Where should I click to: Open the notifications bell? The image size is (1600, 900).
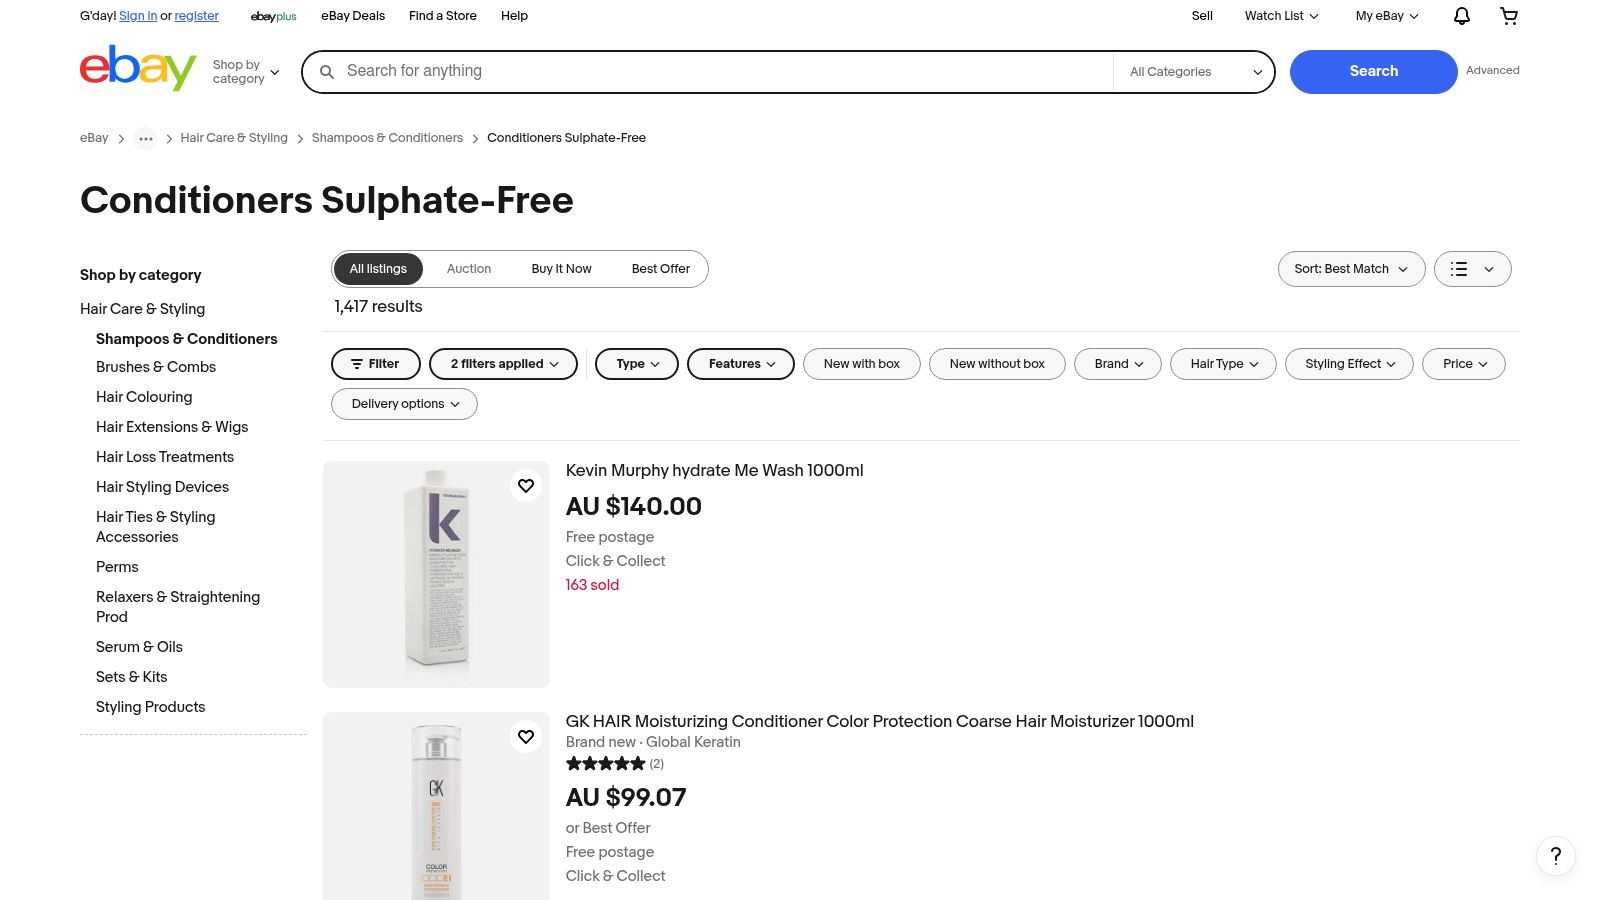(1460, 16)
